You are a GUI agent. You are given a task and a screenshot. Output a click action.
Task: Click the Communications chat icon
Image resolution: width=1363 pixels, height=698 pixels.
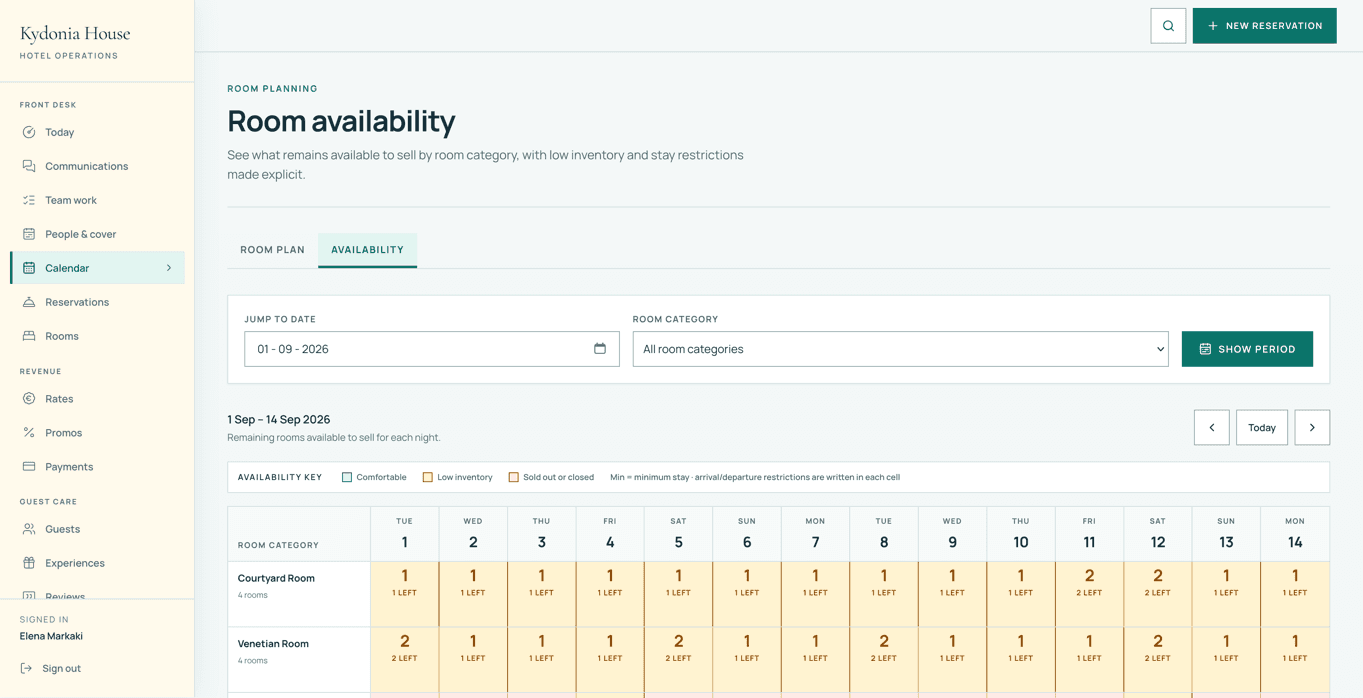coord(29,166)
